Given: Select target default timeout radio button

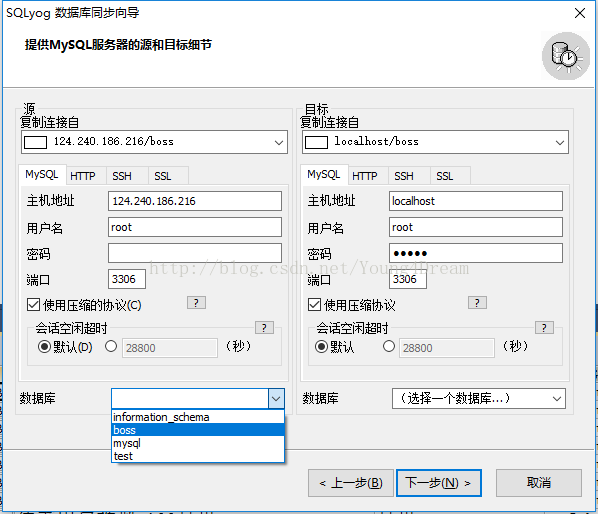Looking at the screenshot, I should pyautogui.click(x=321, y=347).
